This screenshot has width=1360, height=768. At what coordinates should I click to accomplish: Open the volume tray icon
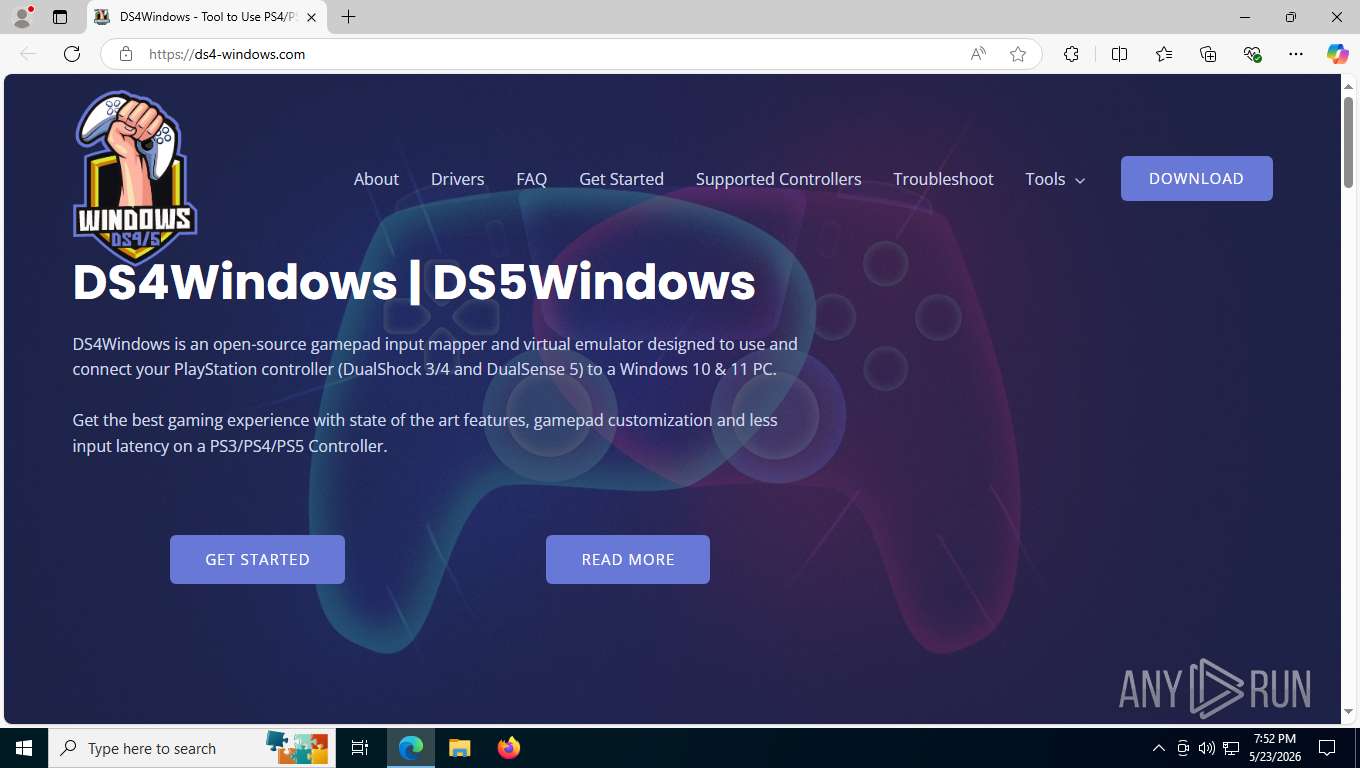(1206, 748)
